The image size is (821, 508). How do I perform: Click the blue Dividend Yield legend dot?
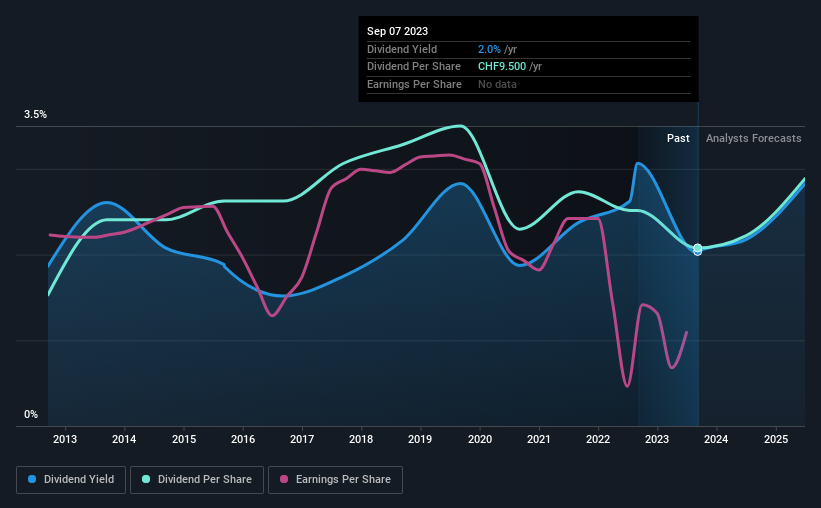(x=32, y=479)
